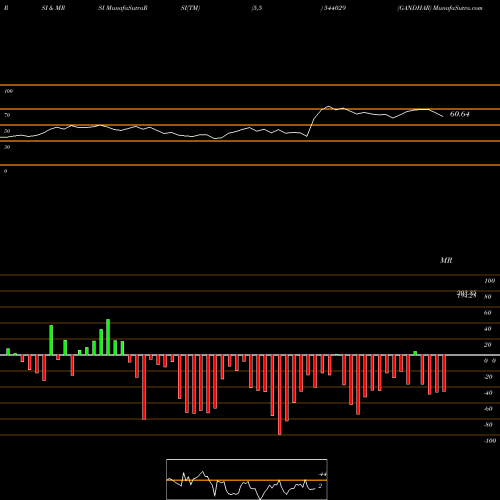Viewport: 500px width, 500px height.
Task: Click the MR axis label -20
Action: tap(488, 377)
